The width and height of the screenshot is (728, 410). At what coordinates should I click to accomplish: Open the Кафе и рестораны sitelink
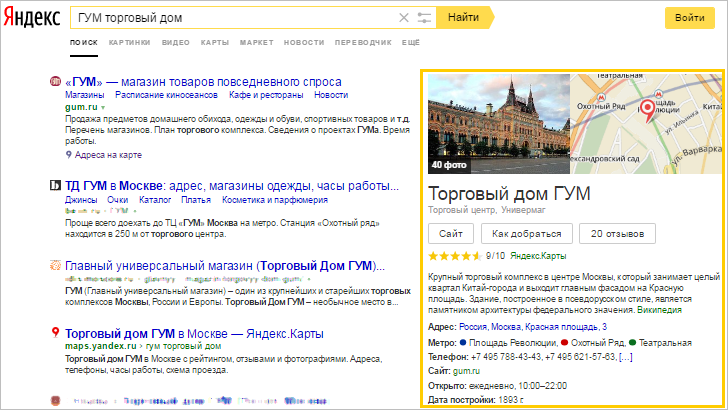(x=266, y=95)
